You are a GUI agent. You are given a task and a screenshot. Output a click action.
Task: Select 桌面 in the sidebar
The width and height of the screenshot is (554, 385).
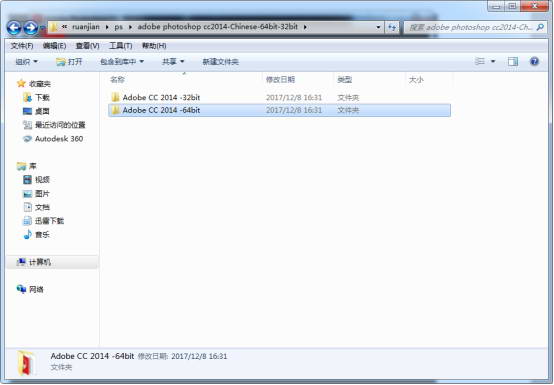[x=42, y=111]
